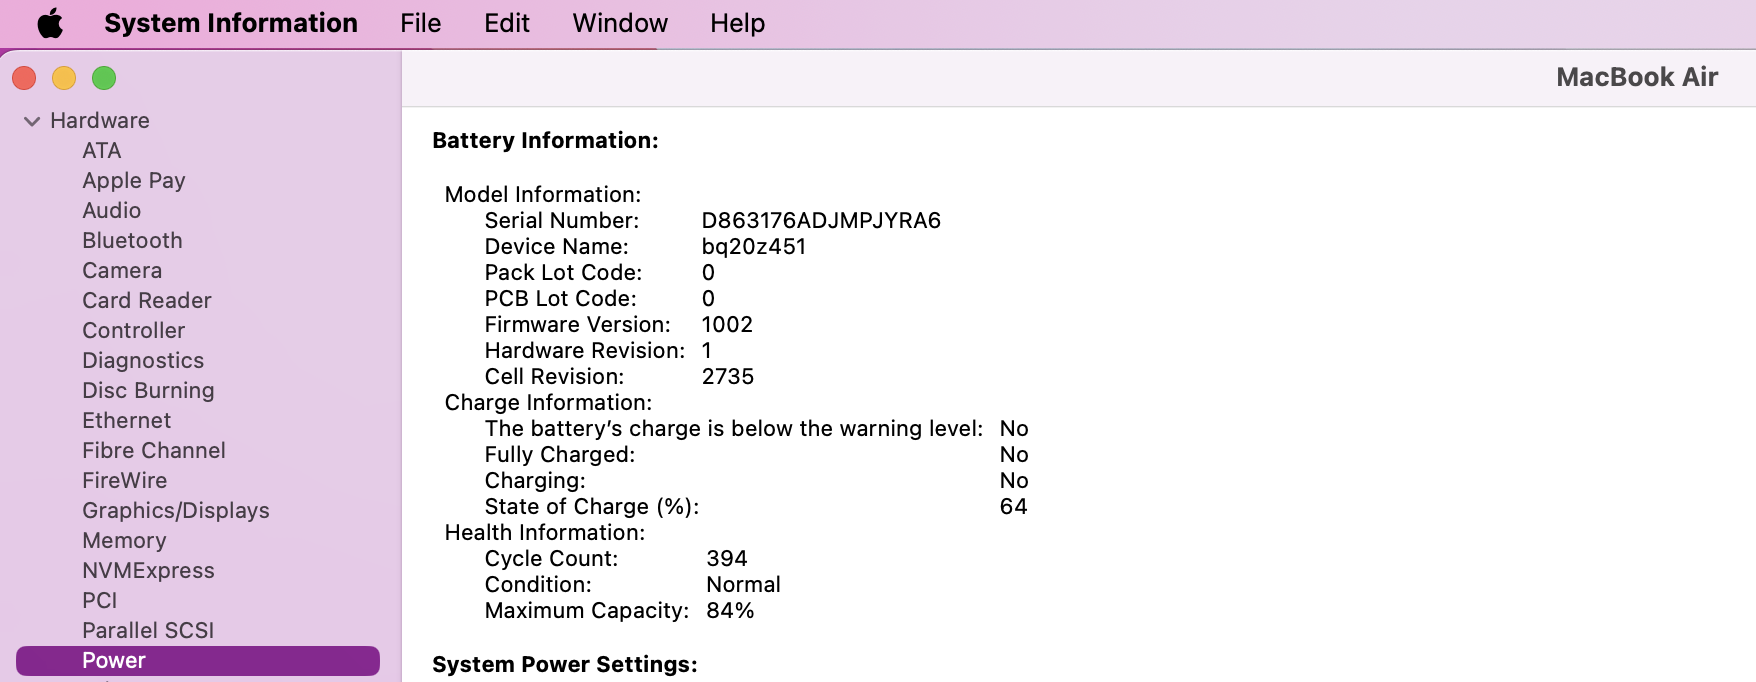Image resolution: width=1756 pixels, height=682 pixels.
Task: Click the Battery Information heading
Action: [545, 140]
